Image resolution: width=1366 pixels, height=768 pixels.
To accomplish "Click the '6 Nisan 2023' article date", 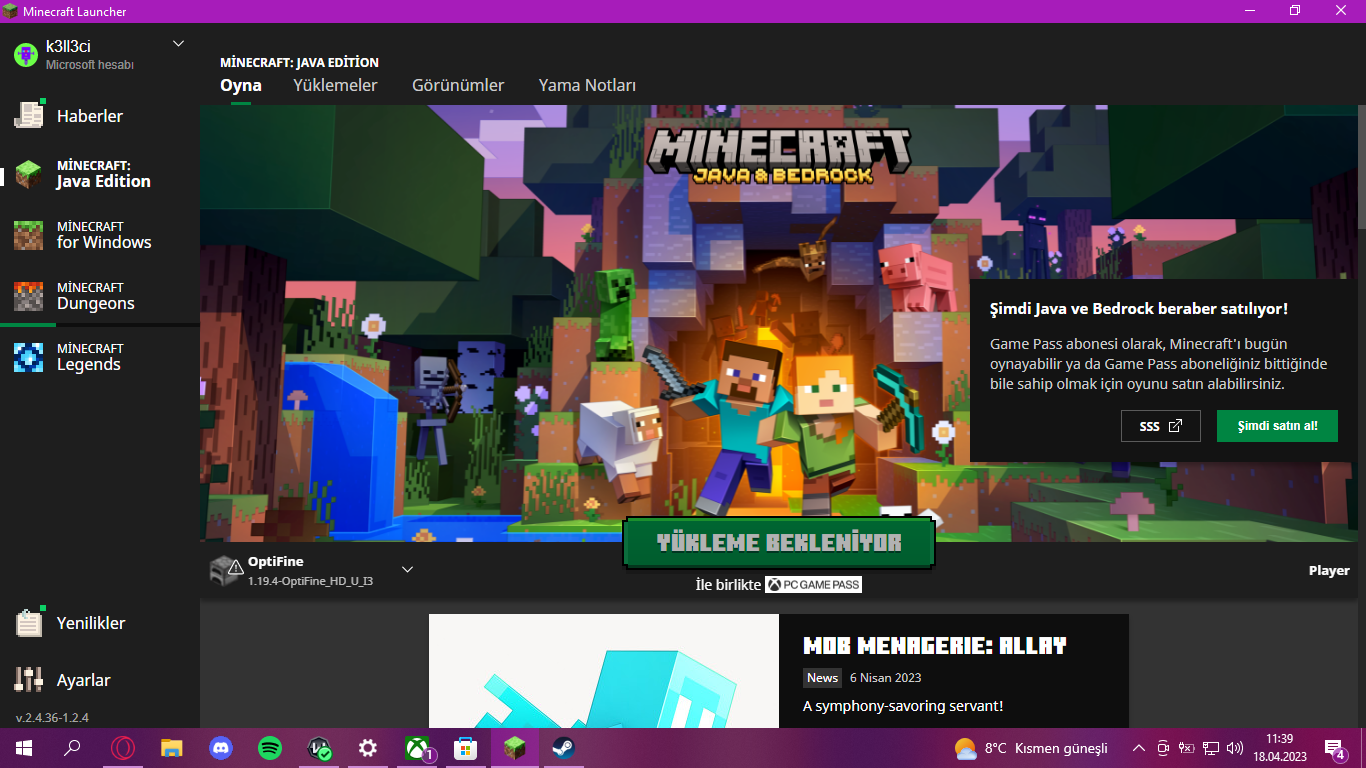I will click(884, 678).
